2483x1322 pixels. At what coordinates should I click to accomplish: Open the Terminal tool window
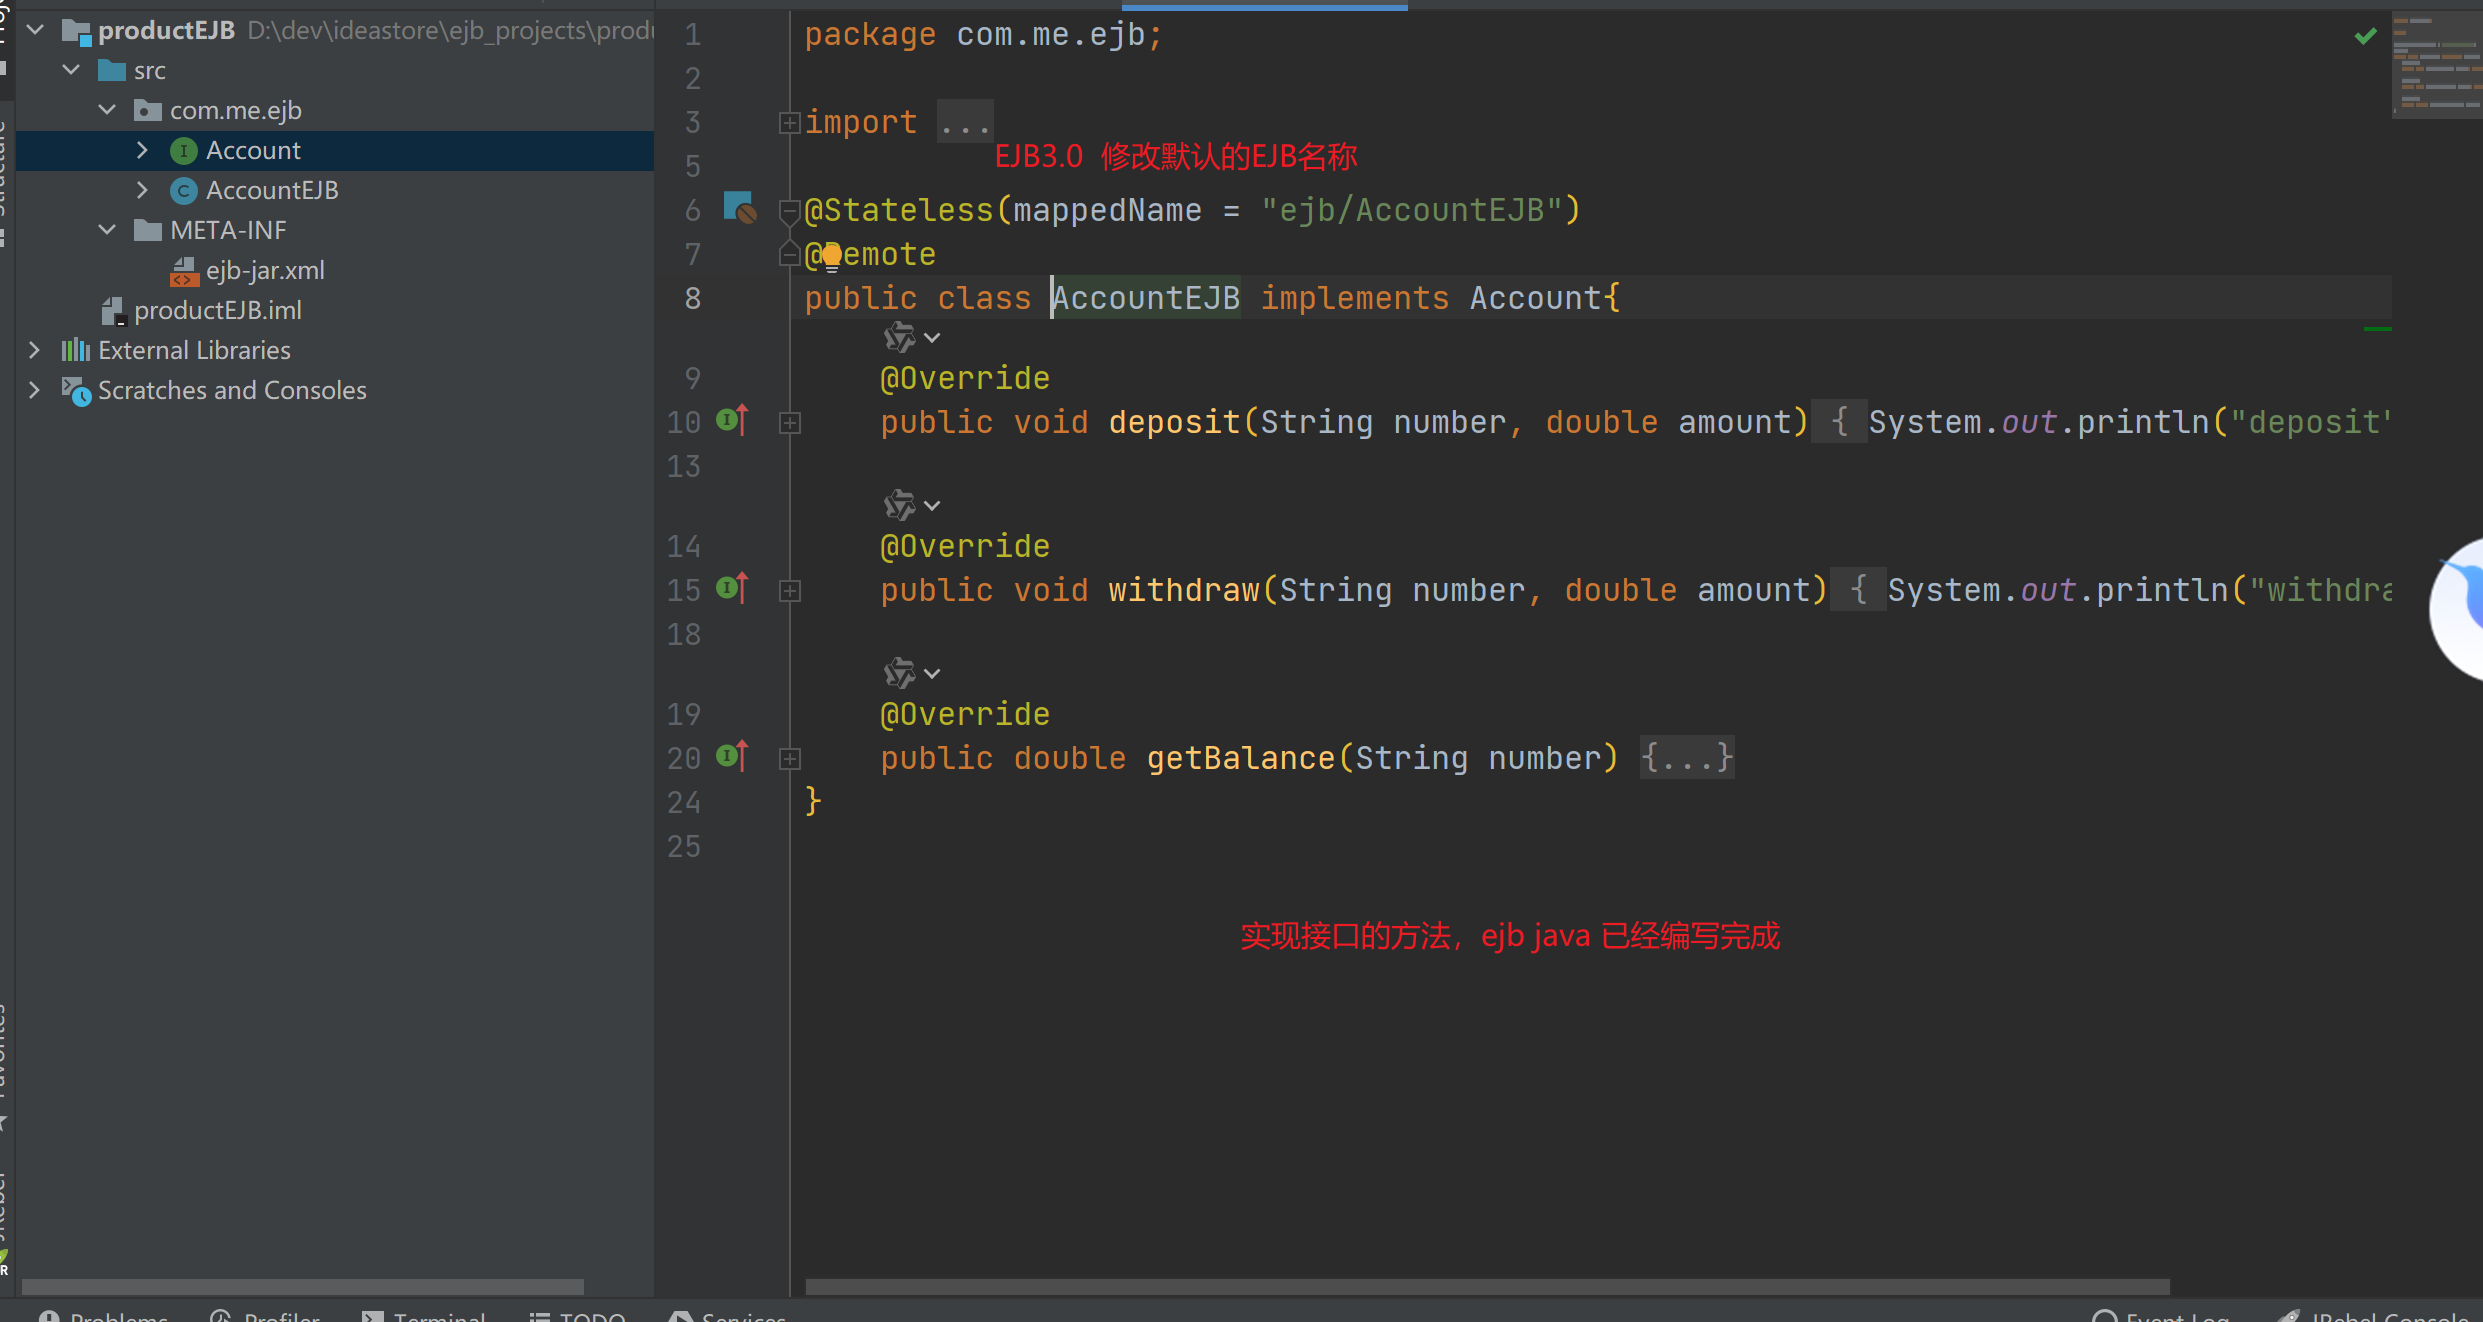click(x=424, y=1316)
